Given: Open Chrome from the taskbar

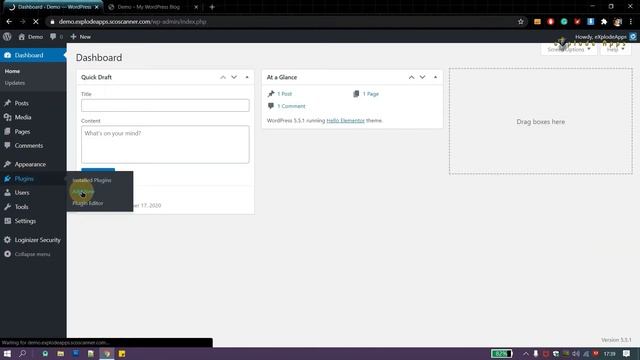Looking at the screenshot, I should [107, 354].
